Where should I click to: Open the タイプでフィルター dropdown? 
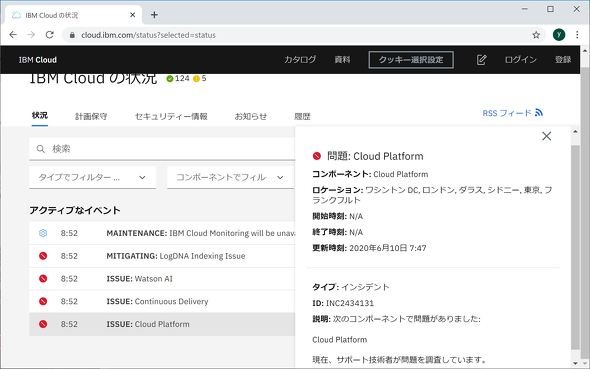[93, 177]
